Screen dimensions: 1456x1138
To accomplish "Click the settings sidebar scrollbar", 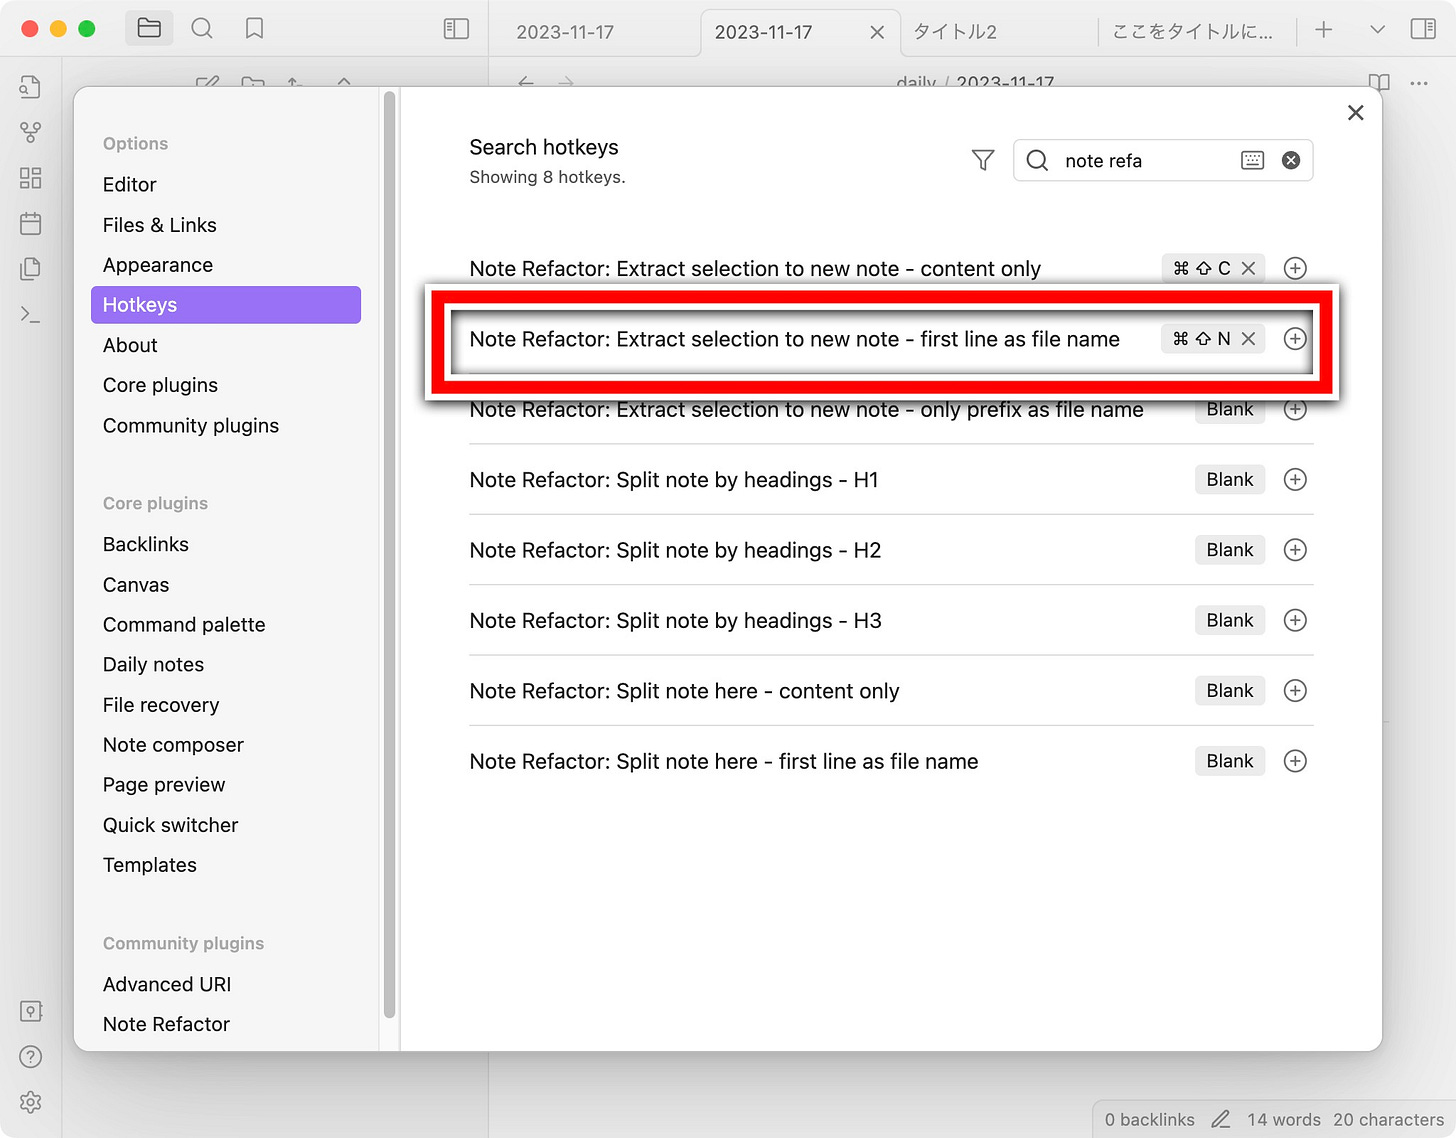I will 390,555.
